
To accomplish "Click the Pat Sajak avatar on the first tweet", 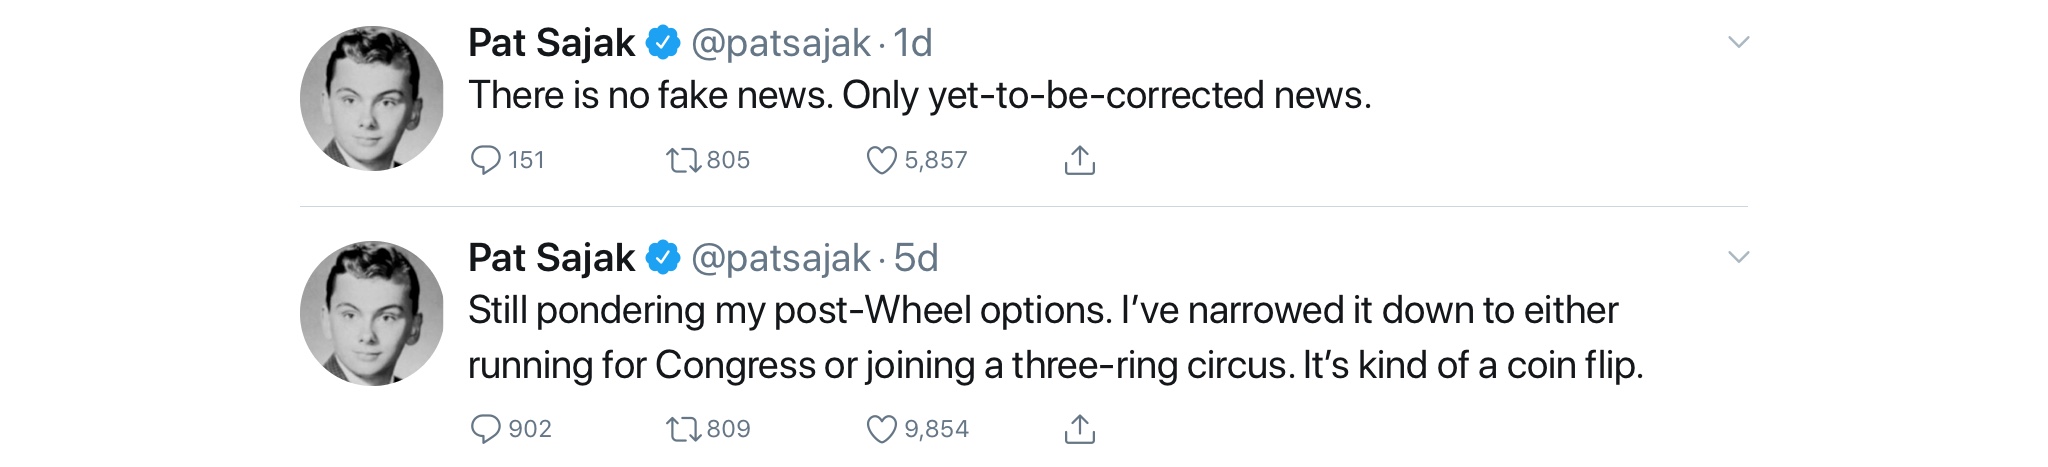I will pyautogui.click(x=372, y=98).
